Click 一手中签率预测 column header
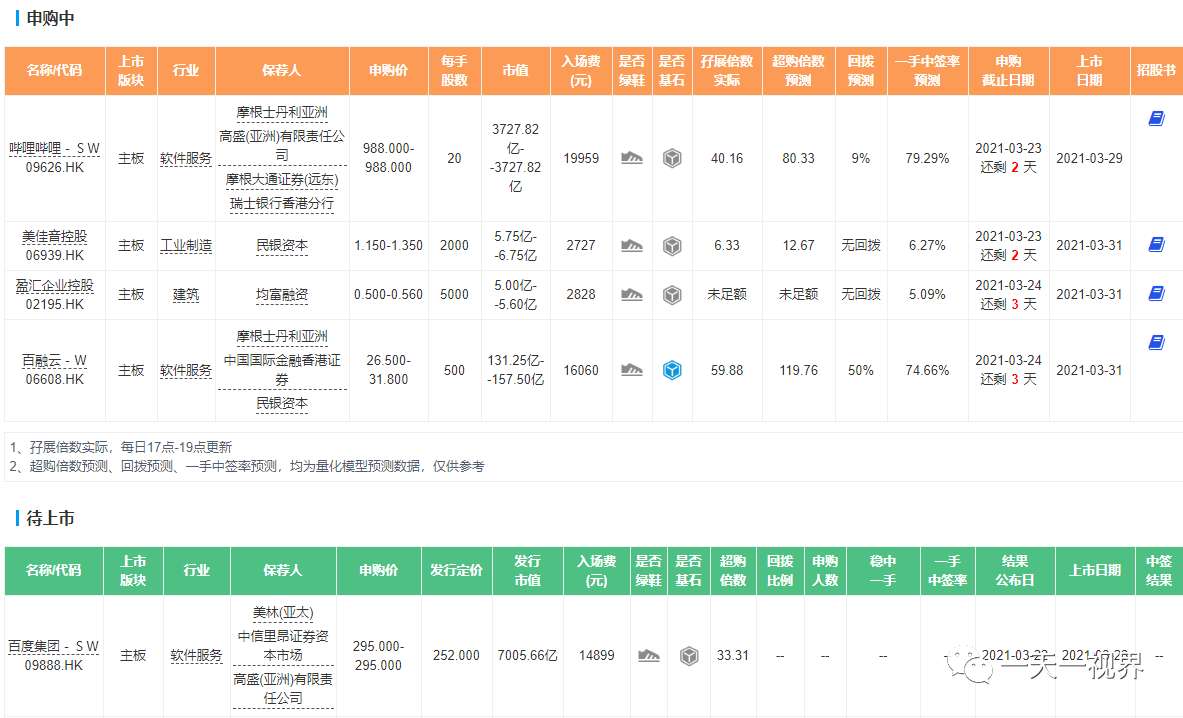The height and width of the screenshot is (718, 1183). point(927,70)
